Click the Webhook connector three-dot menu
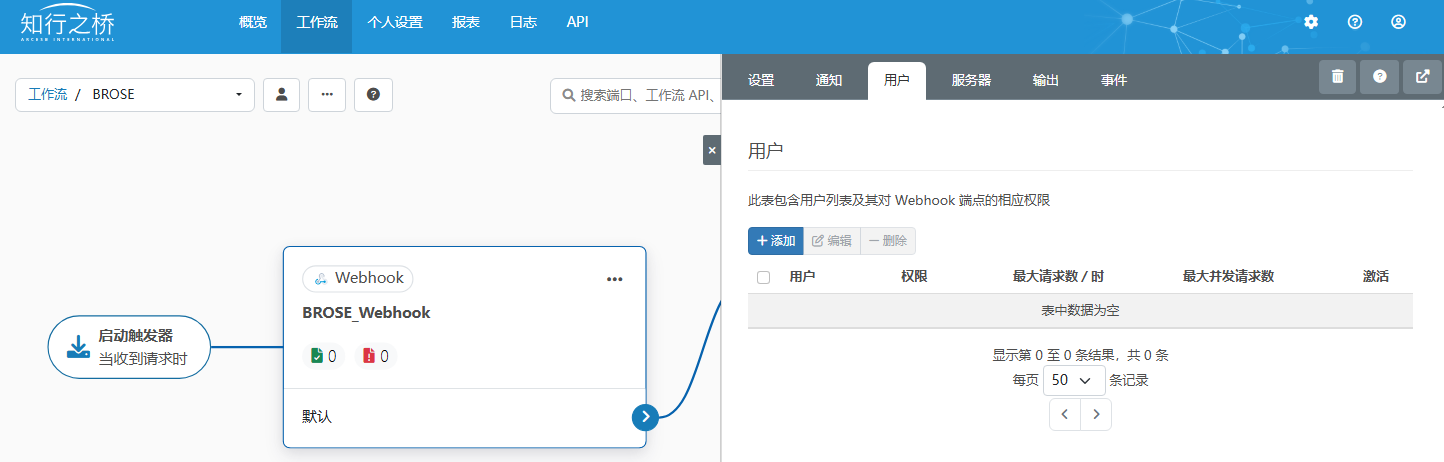The height and width of the screenshot is (462, 1444). [x=614, y=279]
